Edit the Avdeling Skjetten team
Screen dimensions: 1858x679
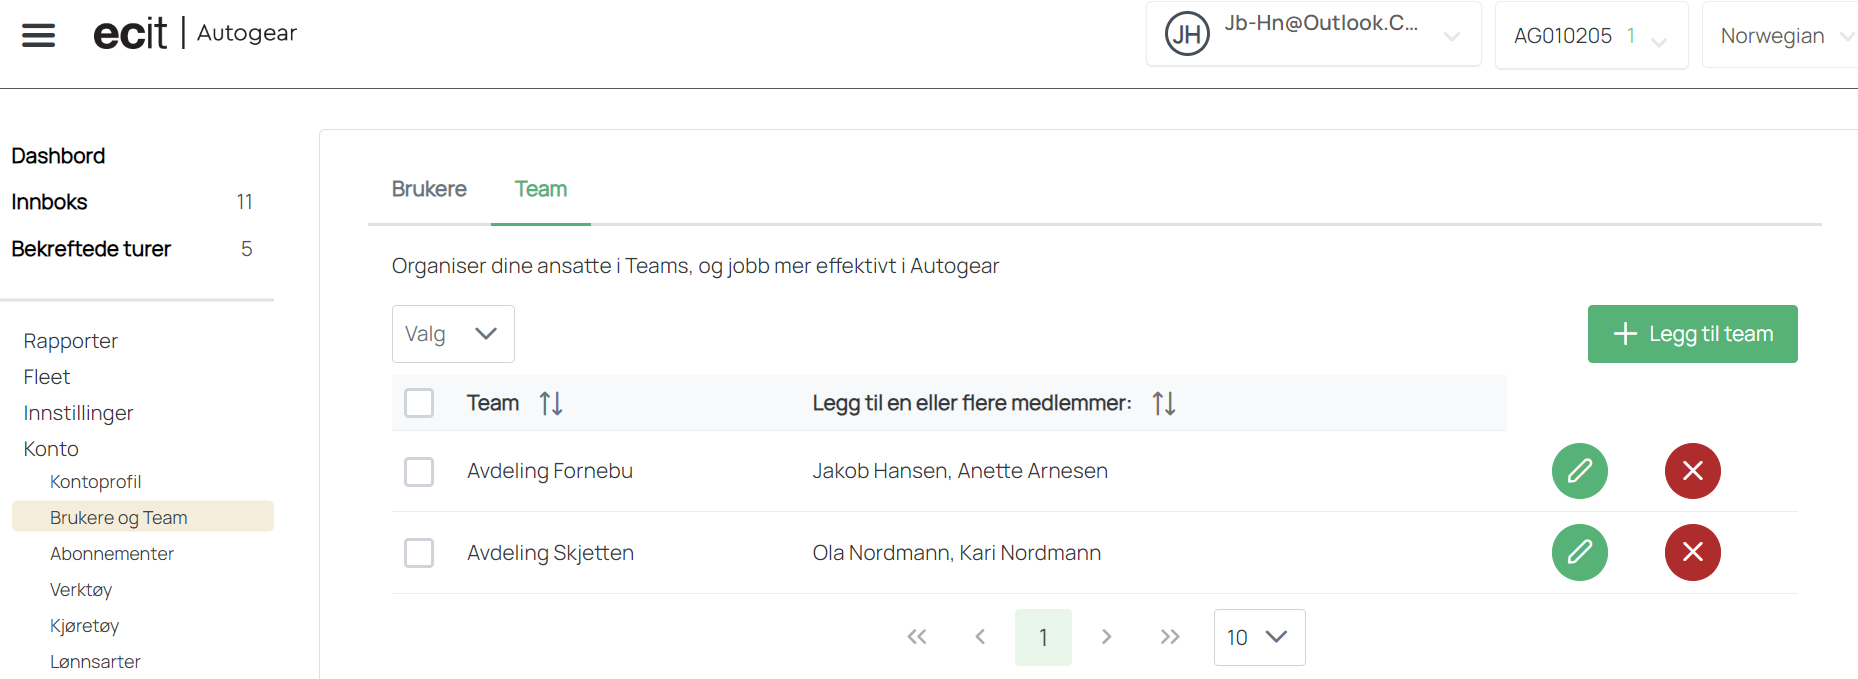tap(1579, 552)
